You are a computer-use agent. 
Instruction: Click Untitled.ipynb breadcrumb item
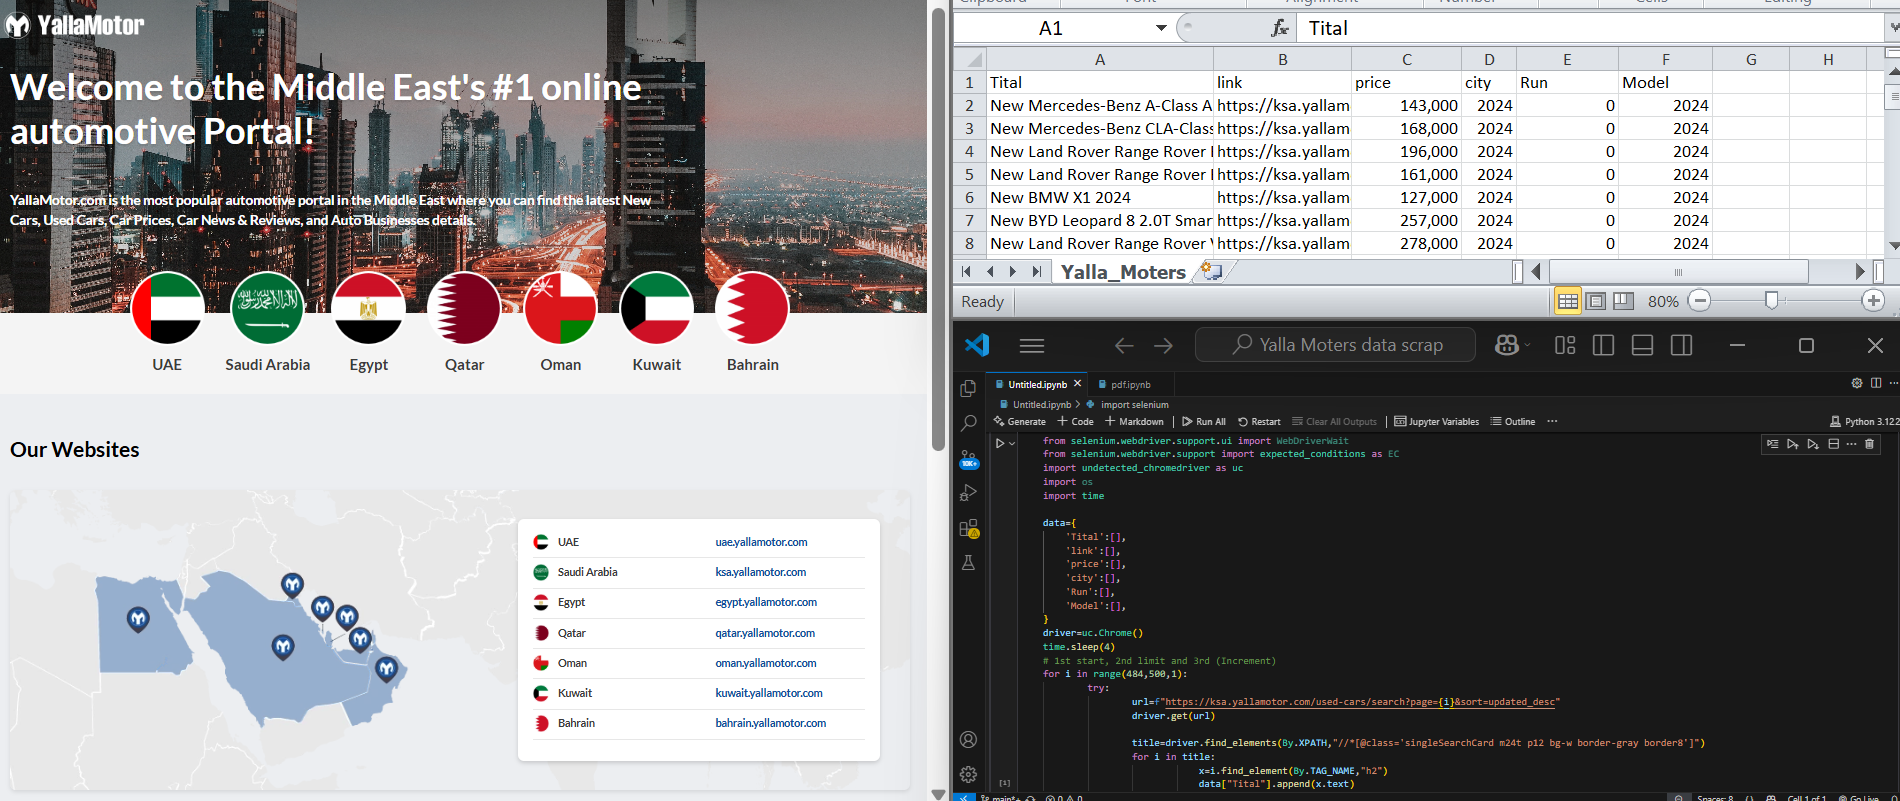pos(1035,405)
